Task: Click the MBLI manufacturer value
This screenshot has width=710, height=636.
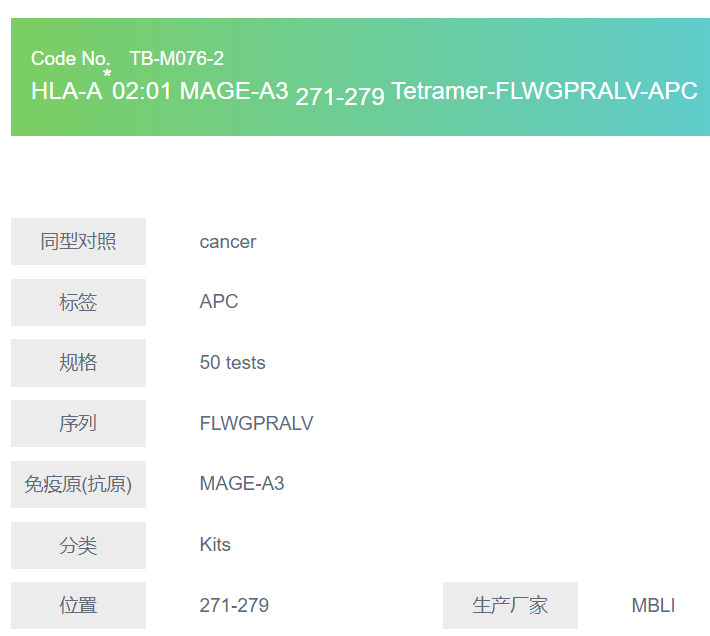Action: 653,606
